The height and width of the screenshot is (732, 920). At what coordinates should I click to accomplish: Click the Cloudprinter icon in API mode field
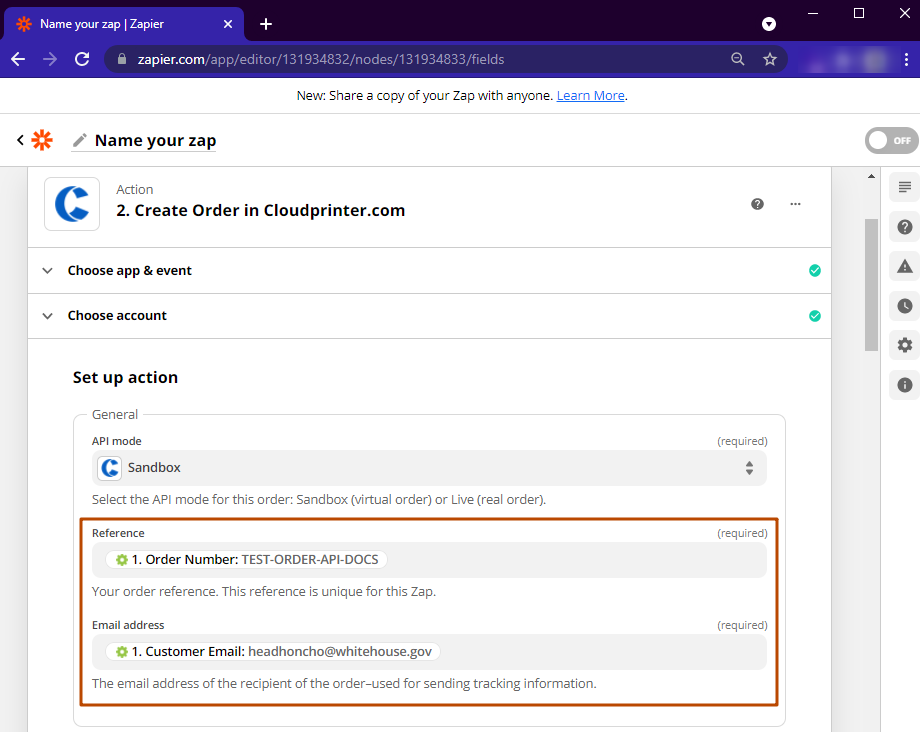pyautogui.click(x=110, y=468)
